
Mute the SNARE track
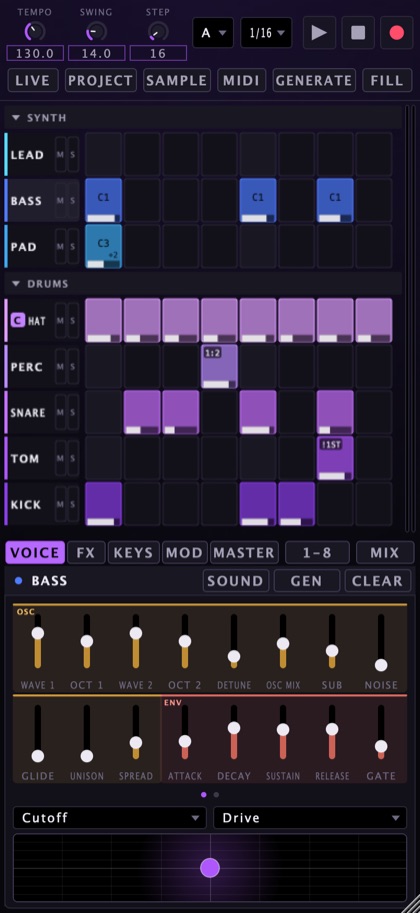[x=61, y=412]
